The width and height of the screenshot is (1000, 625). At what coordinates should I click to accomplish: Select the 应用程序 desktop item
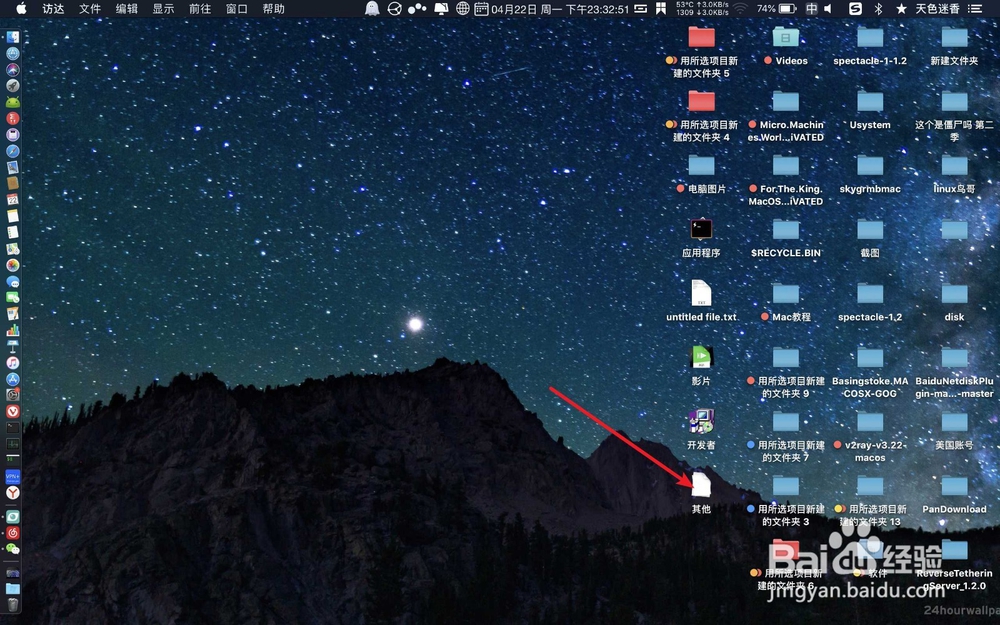(x=701, y=236)
